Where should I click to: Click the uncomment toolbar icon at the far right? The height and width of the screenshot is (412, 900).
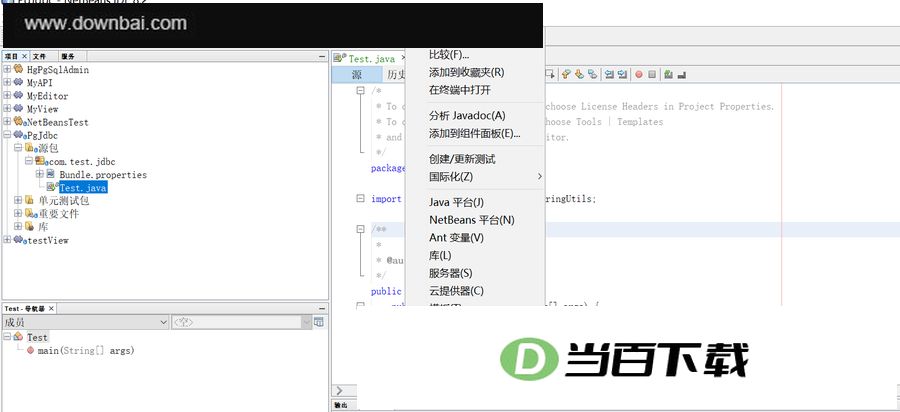click(682, 75)
